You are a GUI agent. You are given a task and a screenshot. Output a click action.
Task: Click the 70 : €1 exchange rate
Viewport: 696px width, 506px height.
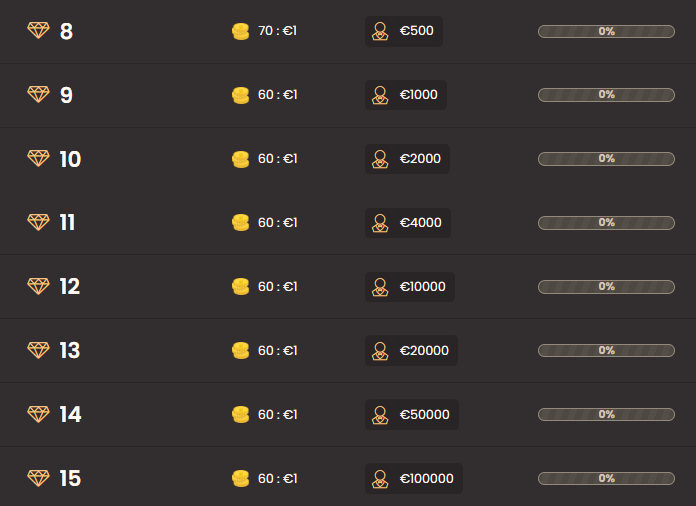(277, 31)
